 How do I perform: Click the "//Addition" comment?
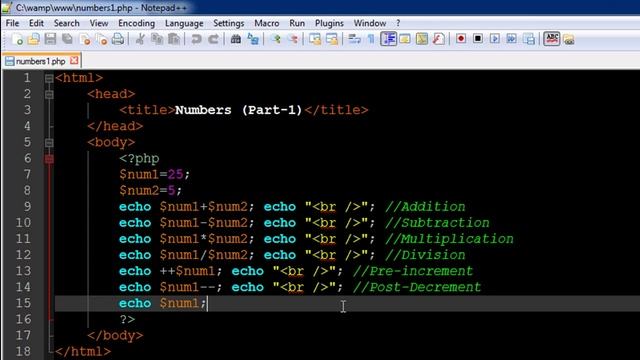425,207
